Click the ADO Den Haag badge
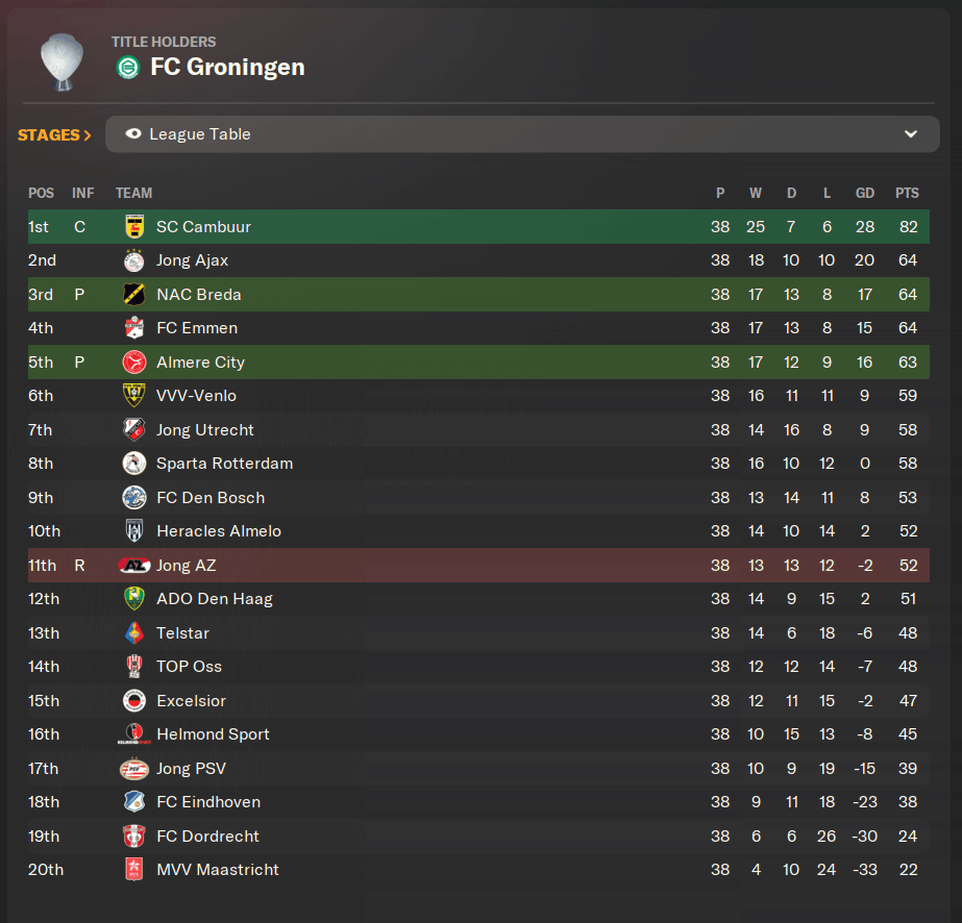Screen dimensions: 962x923 click(134, 599)
